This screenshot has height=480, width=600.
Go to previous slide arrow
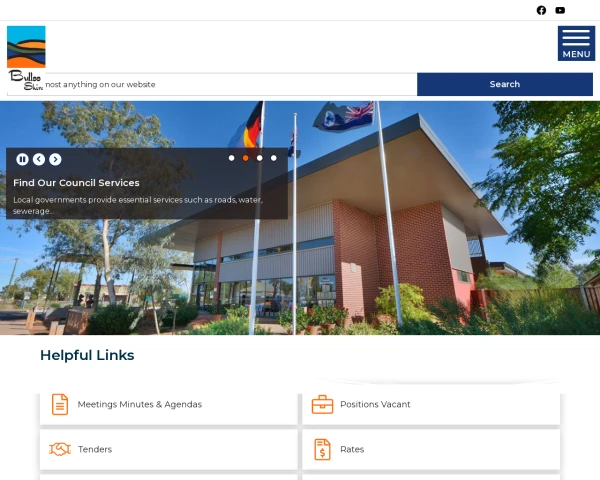(39, 159)
